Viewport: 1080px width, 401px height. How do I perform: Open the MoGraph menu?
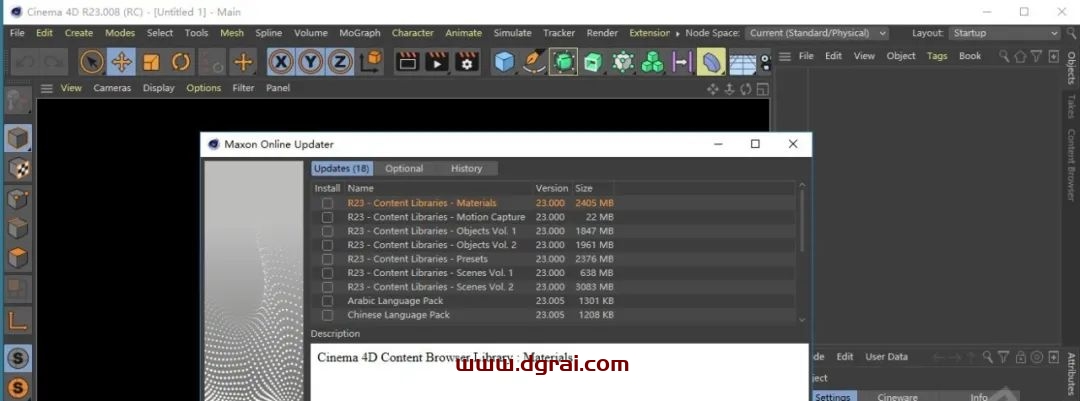(360, 32)
